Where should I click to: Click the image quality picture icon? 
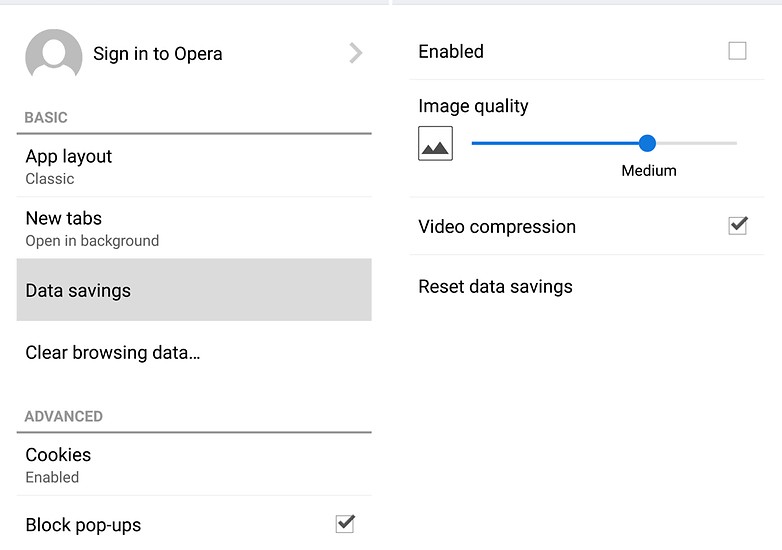coord(435,144)
